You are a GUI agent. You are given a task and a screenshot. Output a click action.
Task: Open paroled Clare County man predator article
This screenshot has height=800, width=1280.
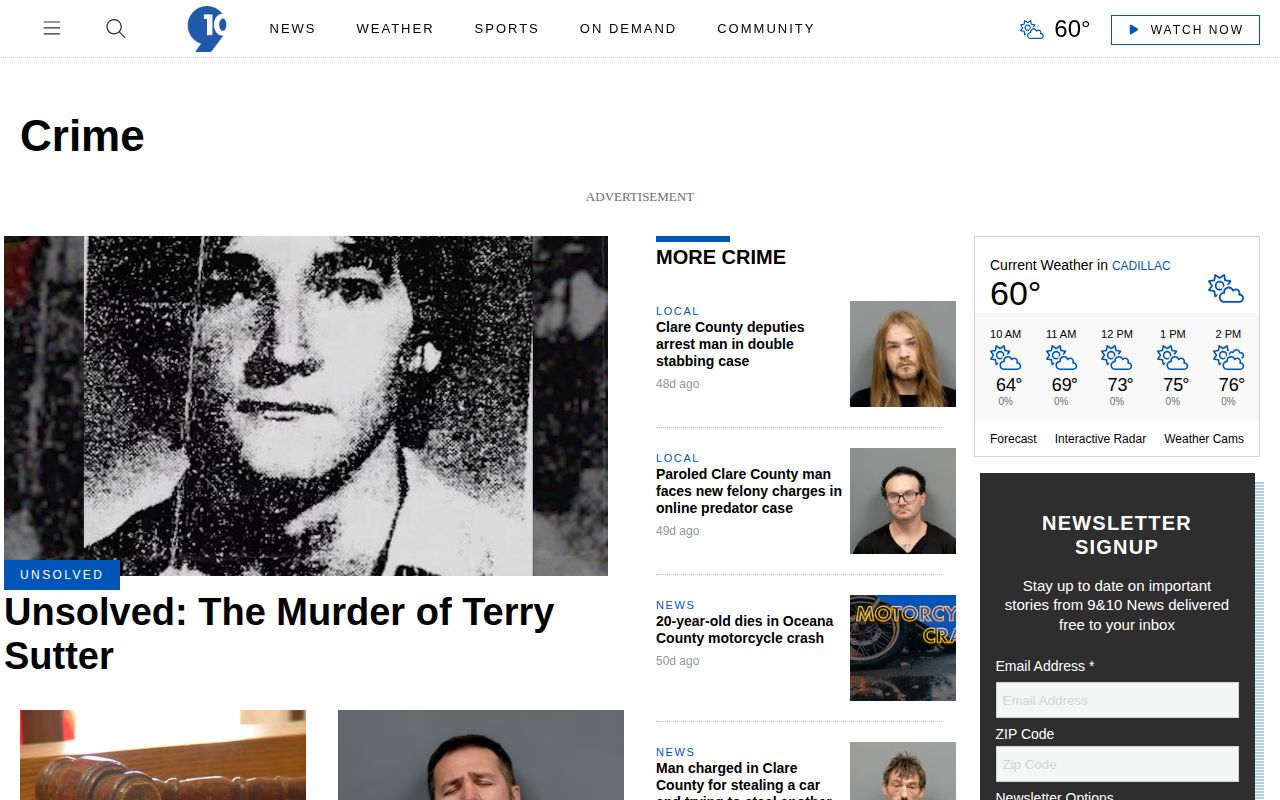click(x=749, y=491)
